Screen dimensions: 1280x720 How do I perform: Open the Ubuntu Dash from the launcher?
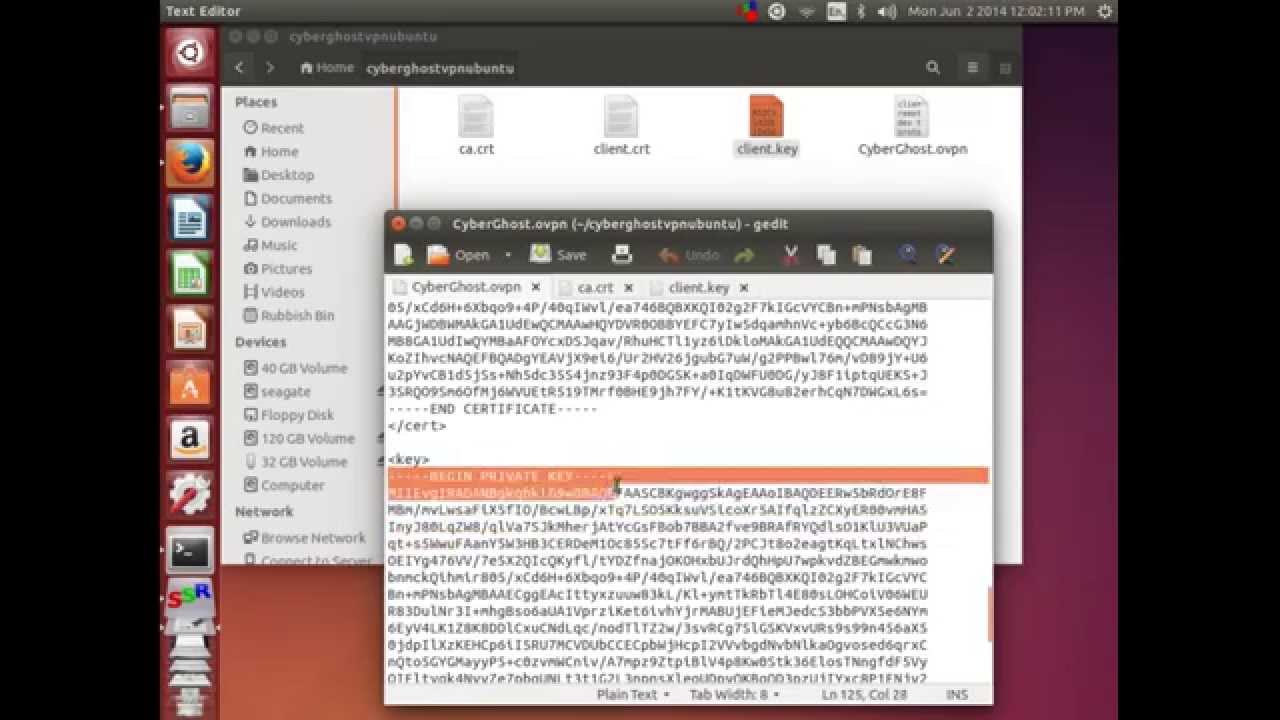tap(190, 53)
